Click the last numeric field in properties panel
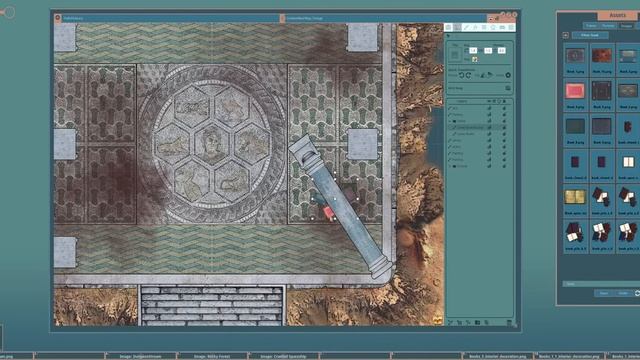This screenshot has width=640, height=360. [501, 51]
